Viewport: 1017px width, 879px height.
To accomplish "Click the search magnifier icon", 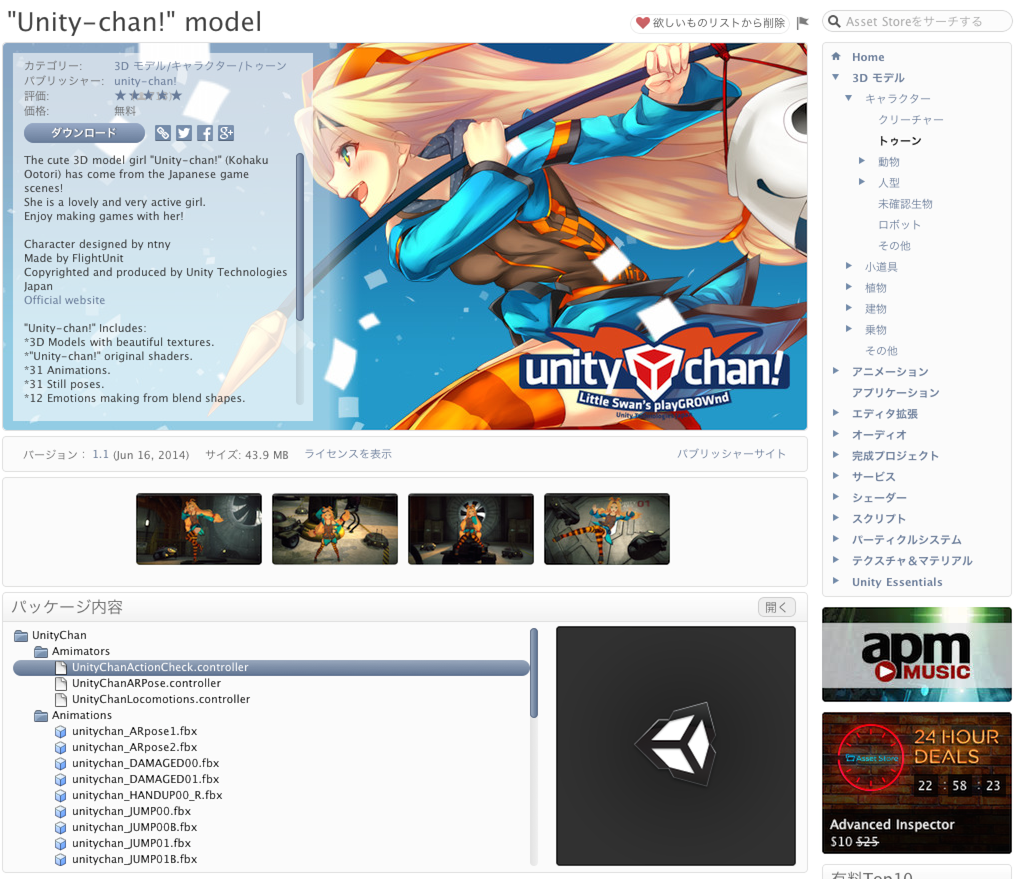I will tap(835, 21).
